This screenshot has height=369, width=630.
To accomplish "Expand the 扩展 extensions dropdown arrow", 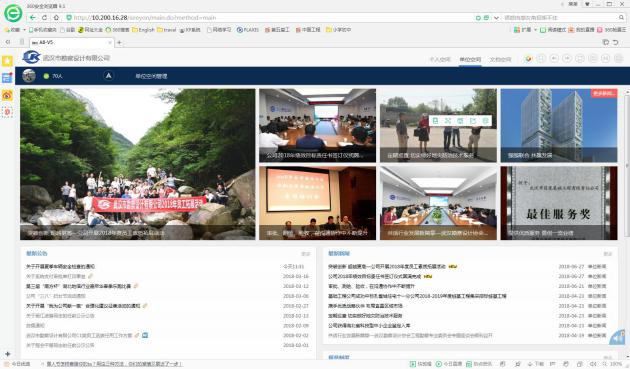I will click(535, 30).
